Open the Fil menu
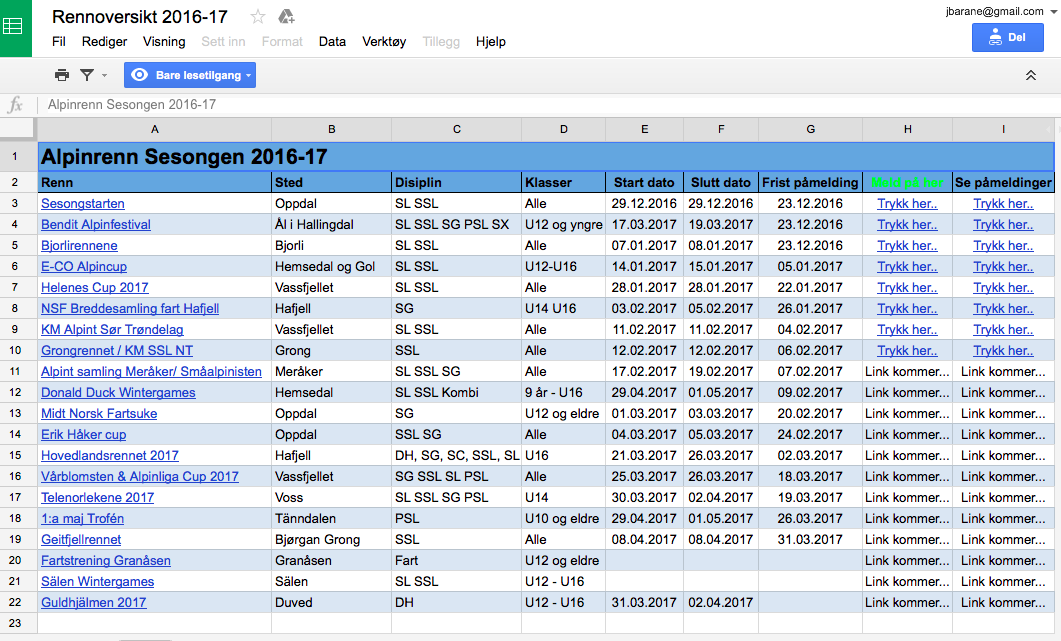 pyautogui.click(x=59, y=42)
